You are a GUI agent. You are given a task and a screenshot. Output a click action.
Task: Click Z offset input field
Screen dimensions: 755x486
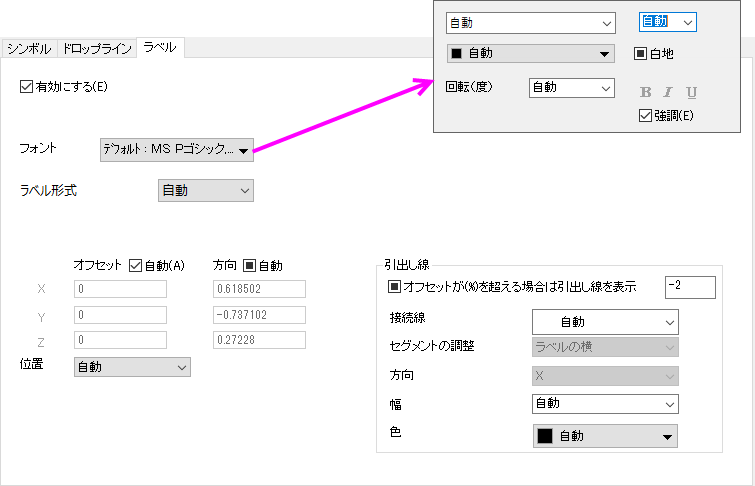coord(120,340)
